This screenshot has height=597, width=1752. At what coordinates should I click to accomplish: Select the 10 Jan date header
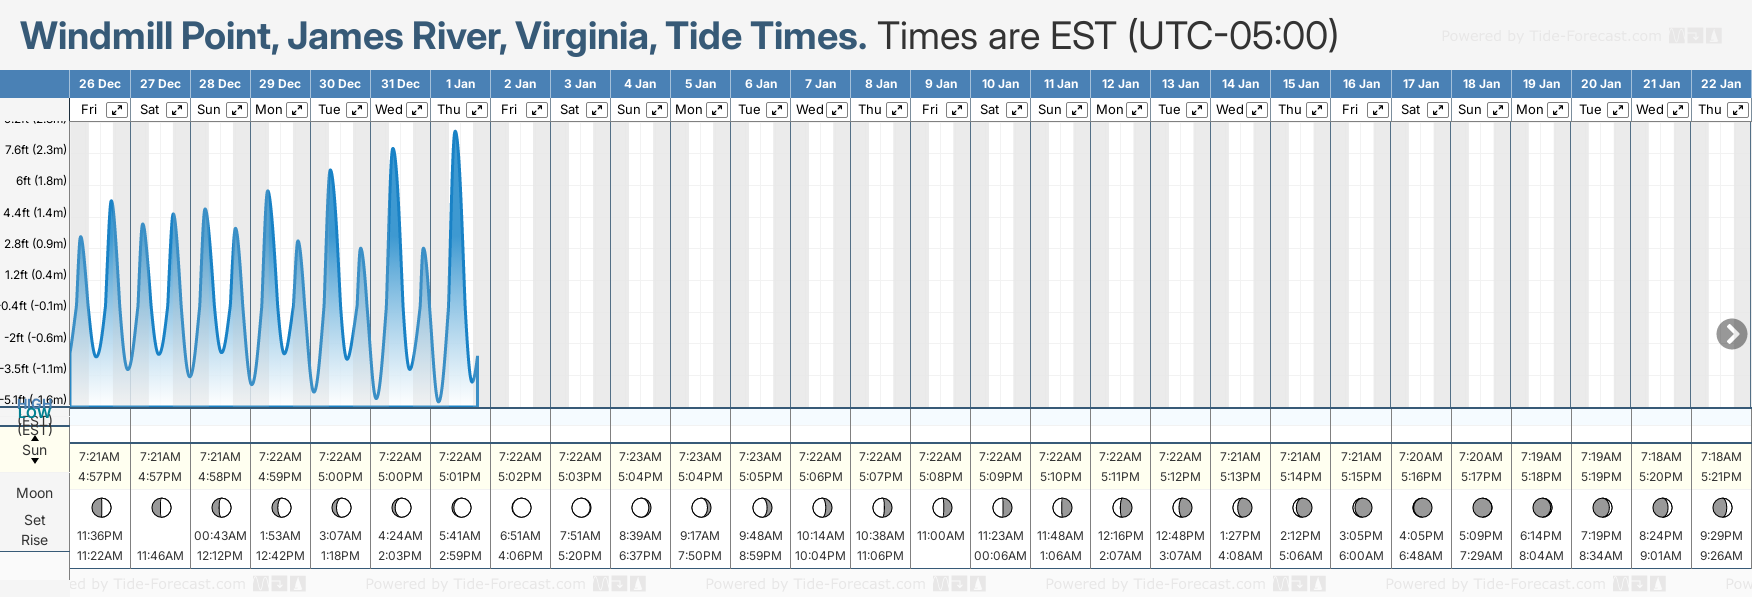(1000, 84)
